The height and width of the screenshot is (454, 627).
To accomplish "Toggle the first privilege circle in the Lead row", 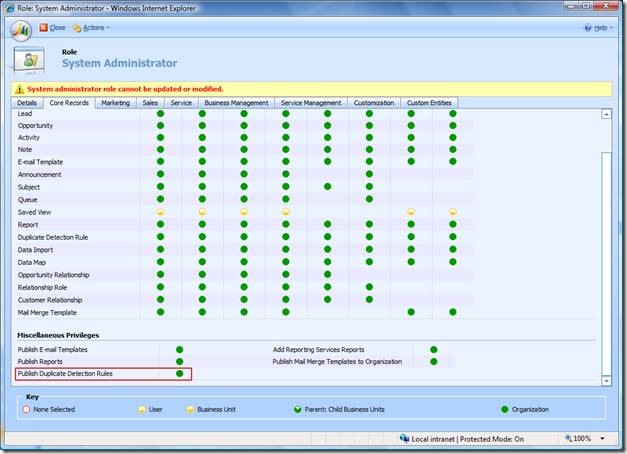I will [x=160, y=114].
